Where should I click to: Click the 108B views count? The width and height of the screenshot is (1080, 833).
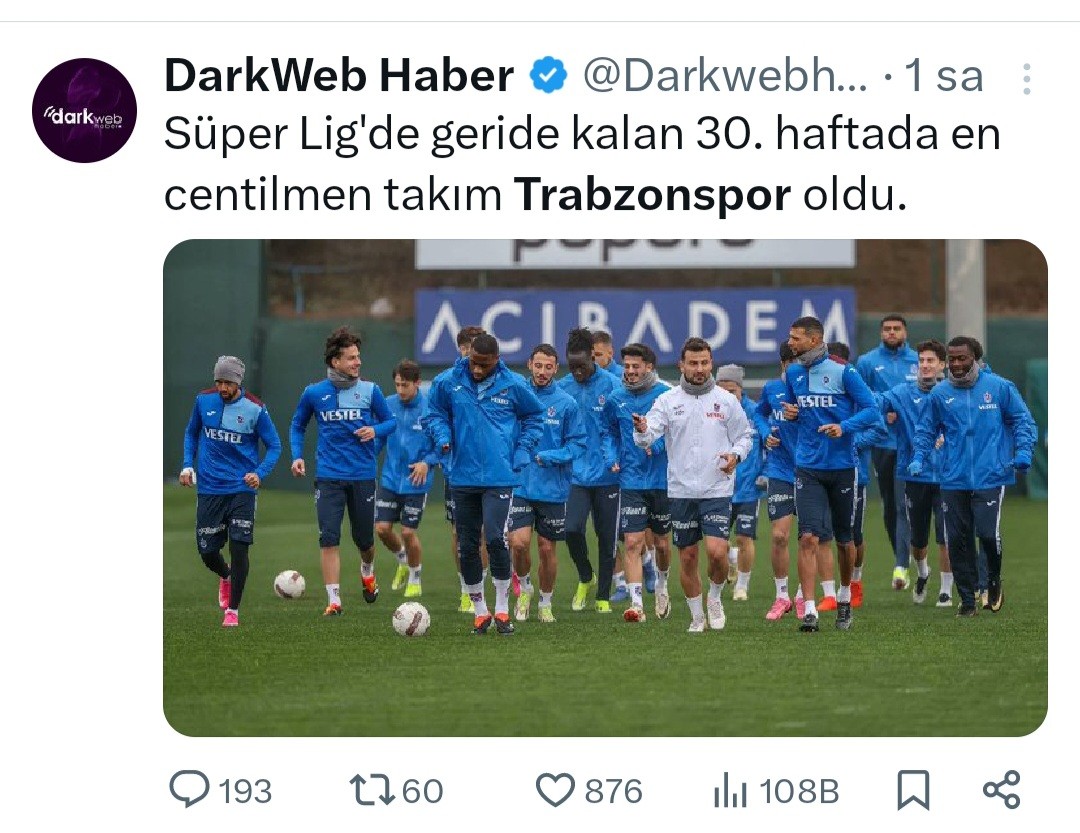coord(800,791)
